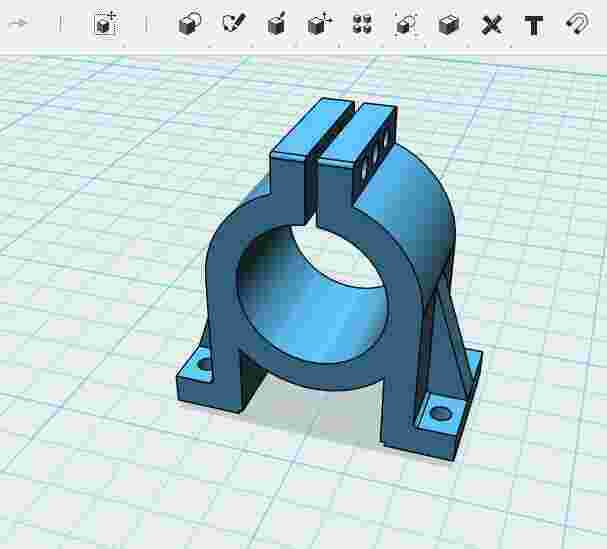Open the Construct tool icon
The height and width of the screenshot is (549, 607).
(277, 24)
